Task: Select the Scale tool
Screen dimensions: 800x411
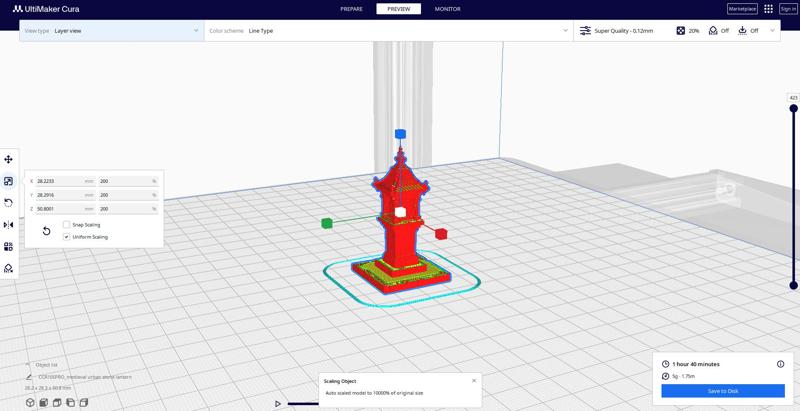Action: [x=9, y=181]
